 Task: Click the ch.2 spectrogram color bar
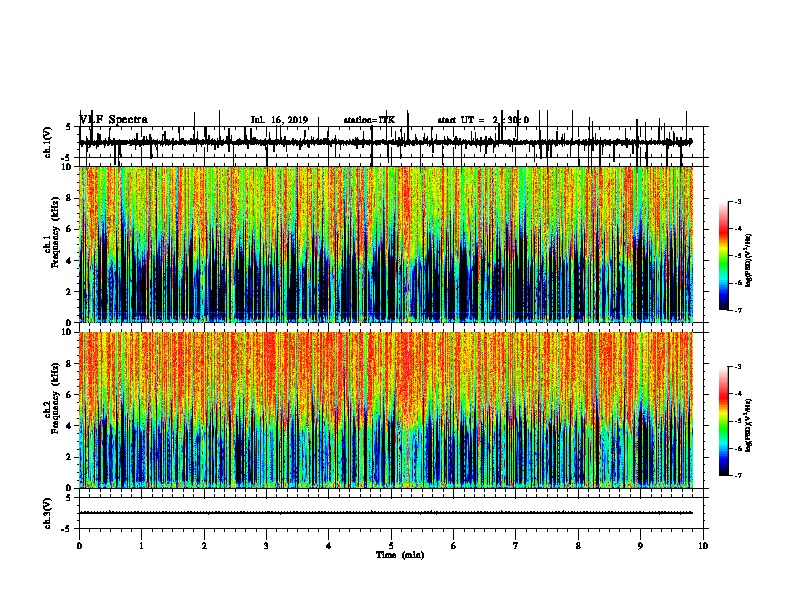coord(723,421)
